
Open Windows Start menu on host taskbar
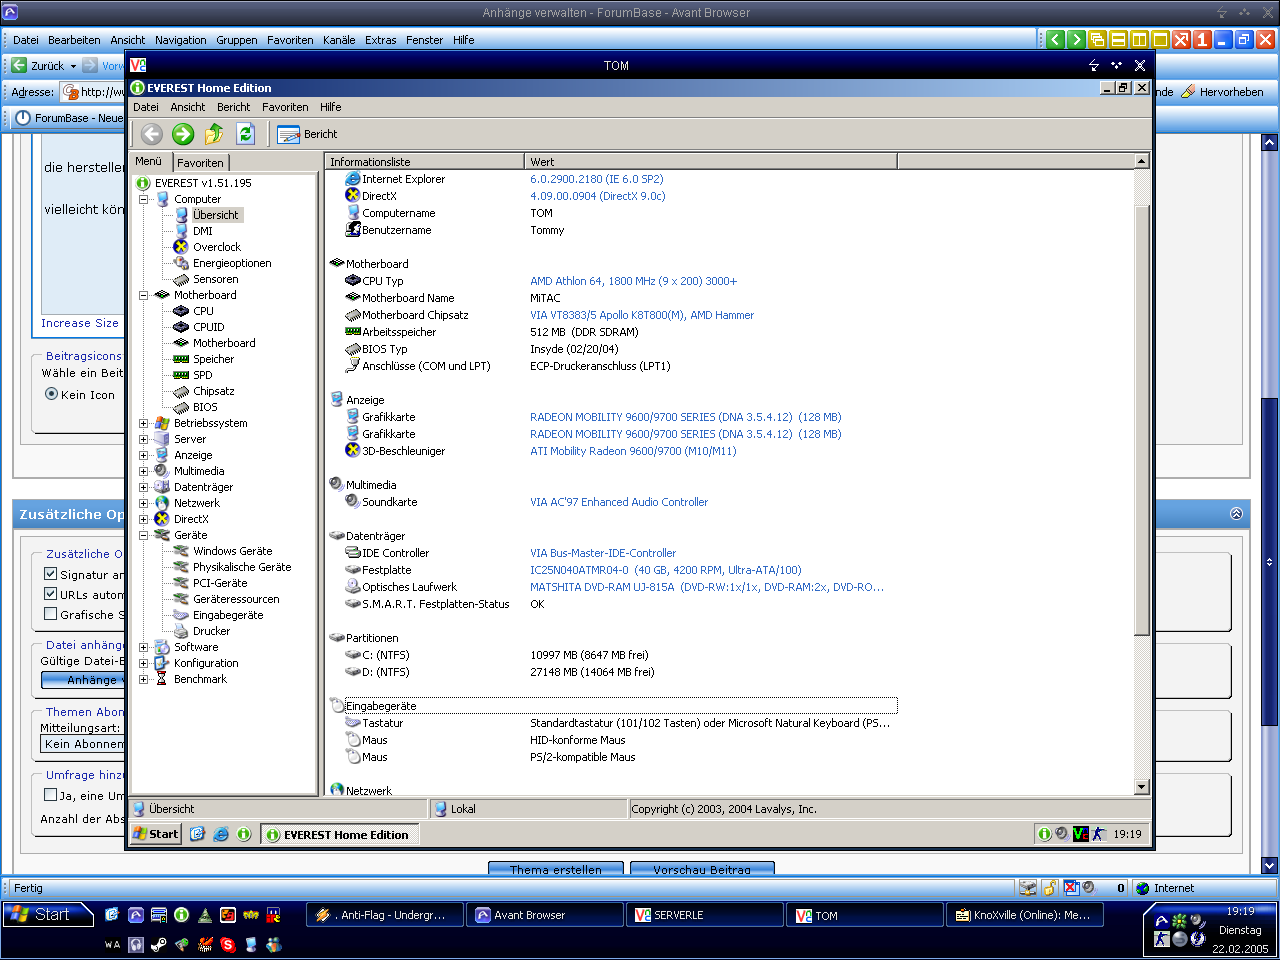coord(48,914)
